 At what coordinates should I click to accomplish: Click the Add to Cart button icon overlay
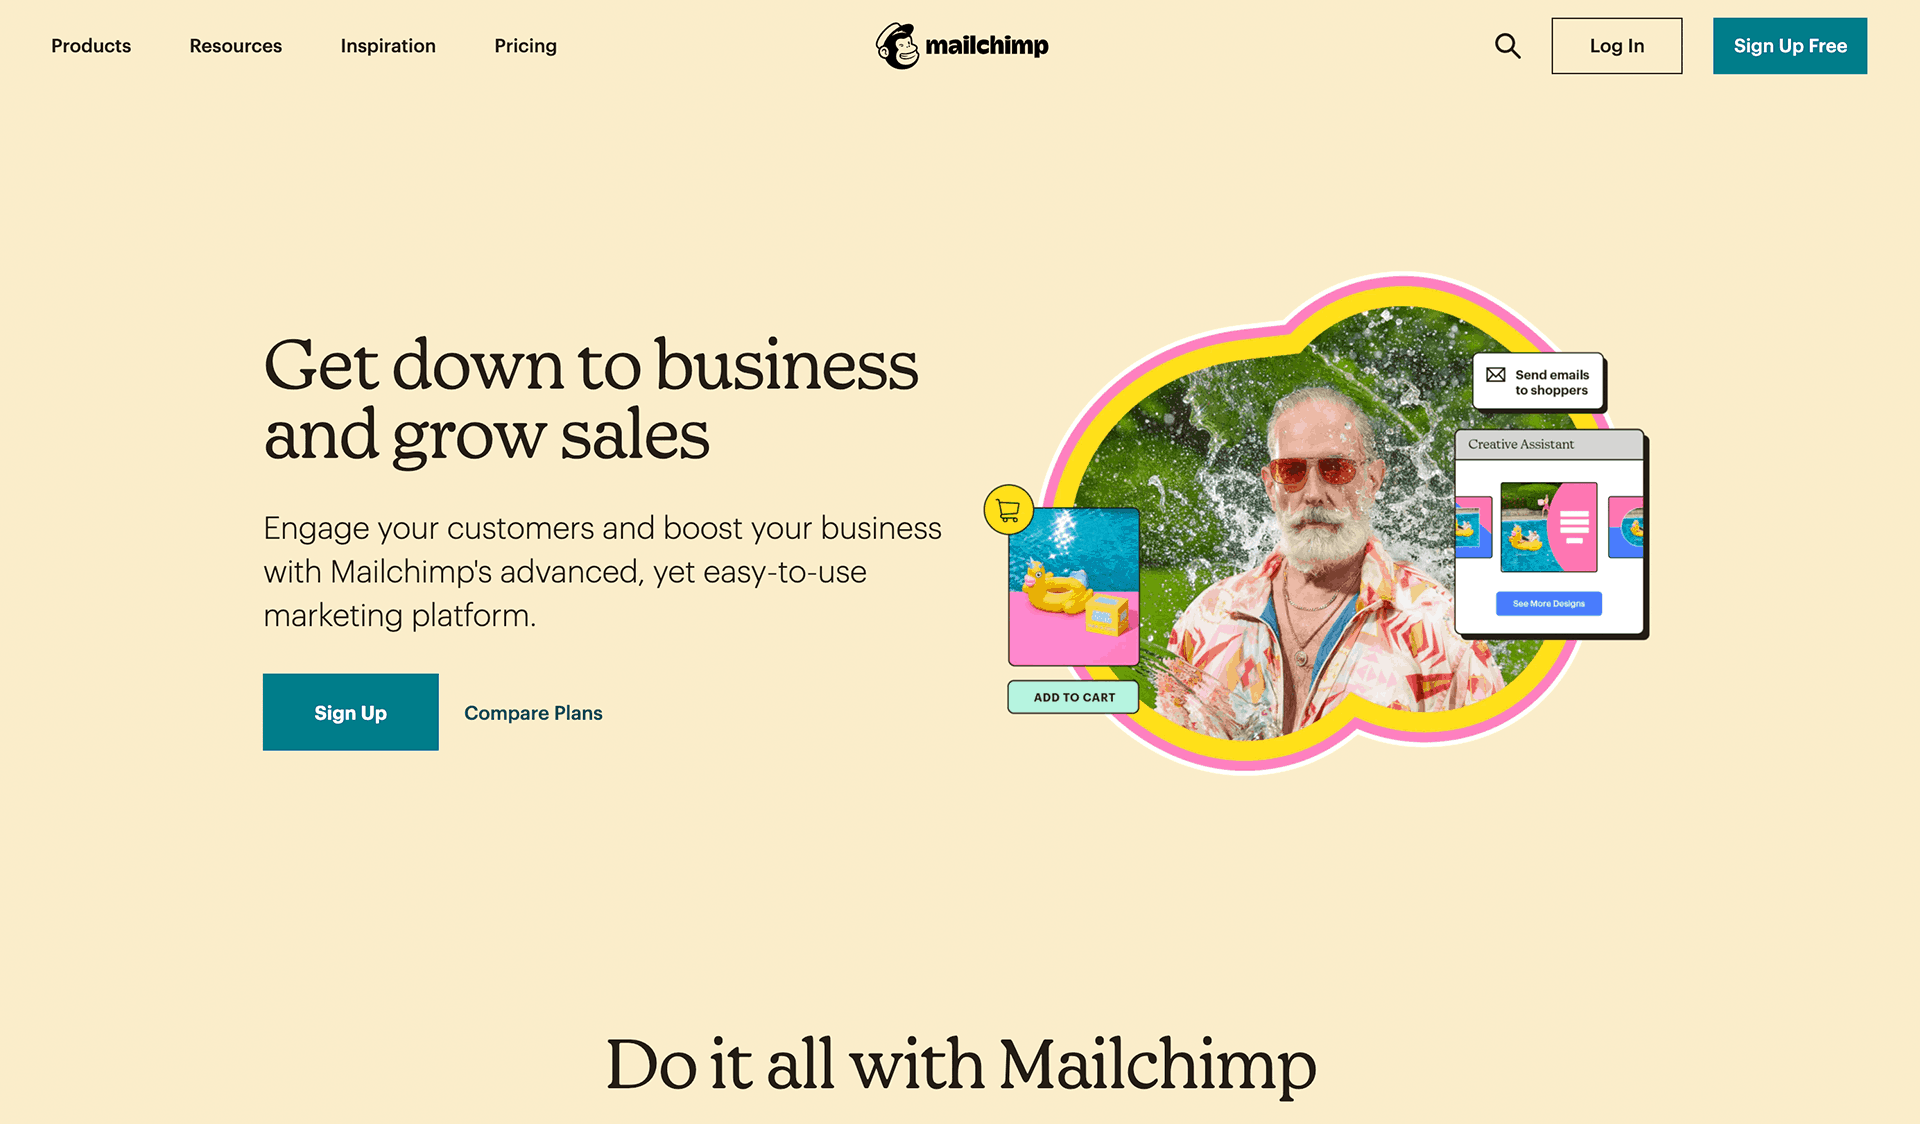[x=1072, y=697]
